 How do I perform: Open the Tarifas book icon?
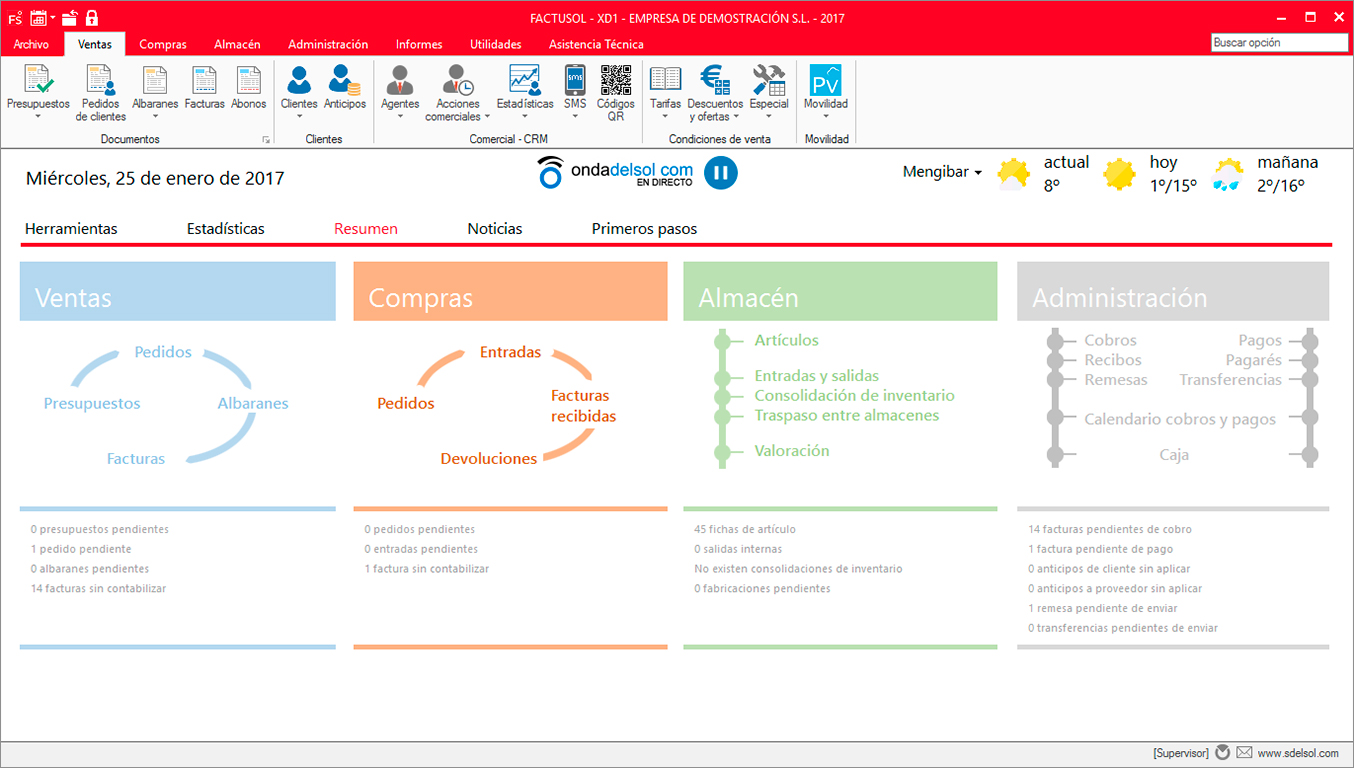point(665,80)
